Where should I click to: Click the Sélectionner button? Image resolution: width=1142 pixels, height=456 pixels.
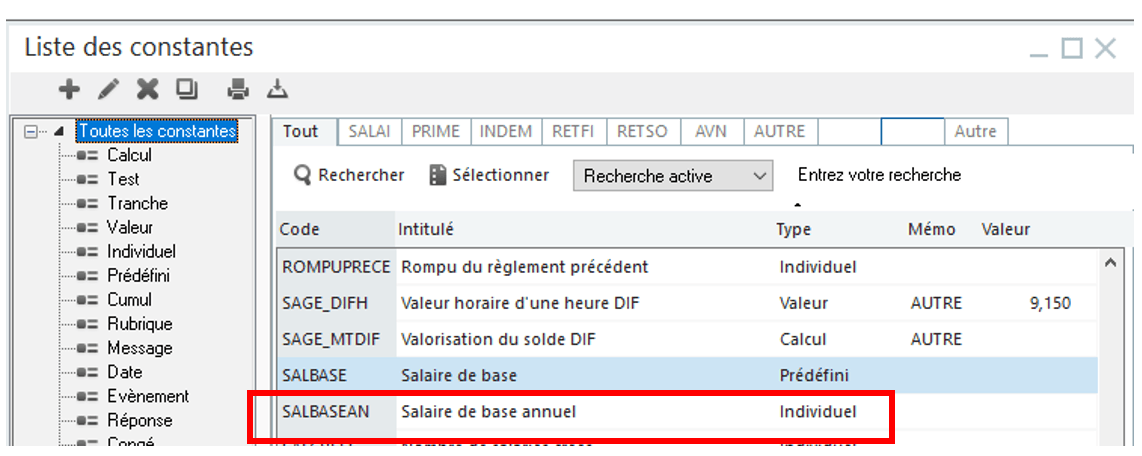tap(489, 176)
